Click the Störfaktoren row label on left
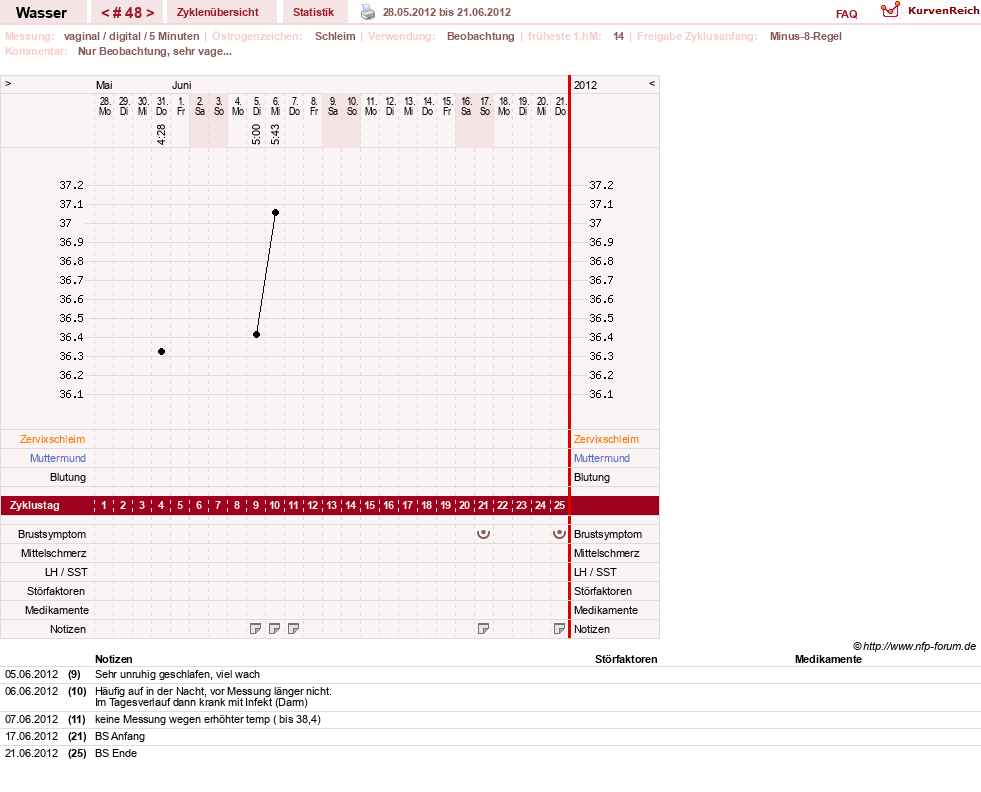The height and width of the screenshot is (792, 981). (56, 591)
